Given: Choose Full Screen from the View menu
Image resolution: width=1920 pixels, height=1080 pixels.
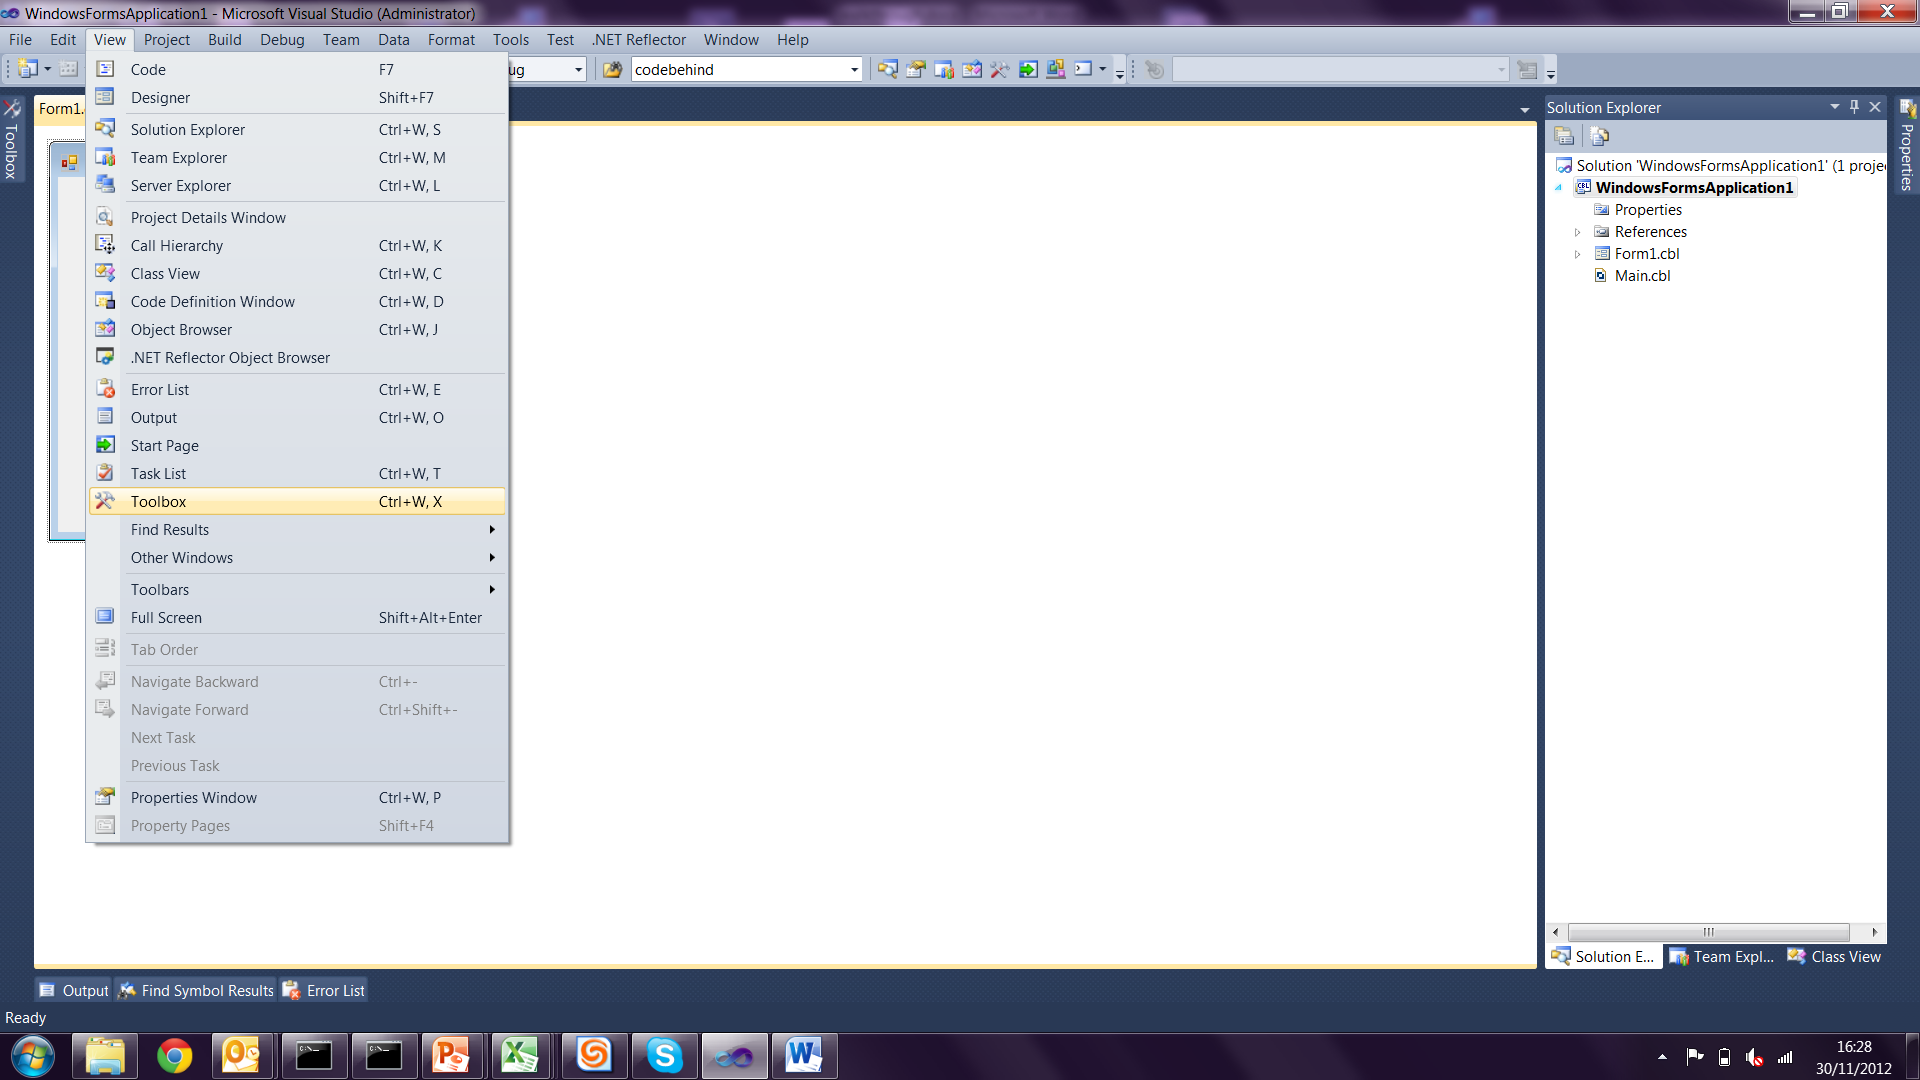Looking at the screenshot, I should click(166, 618).
